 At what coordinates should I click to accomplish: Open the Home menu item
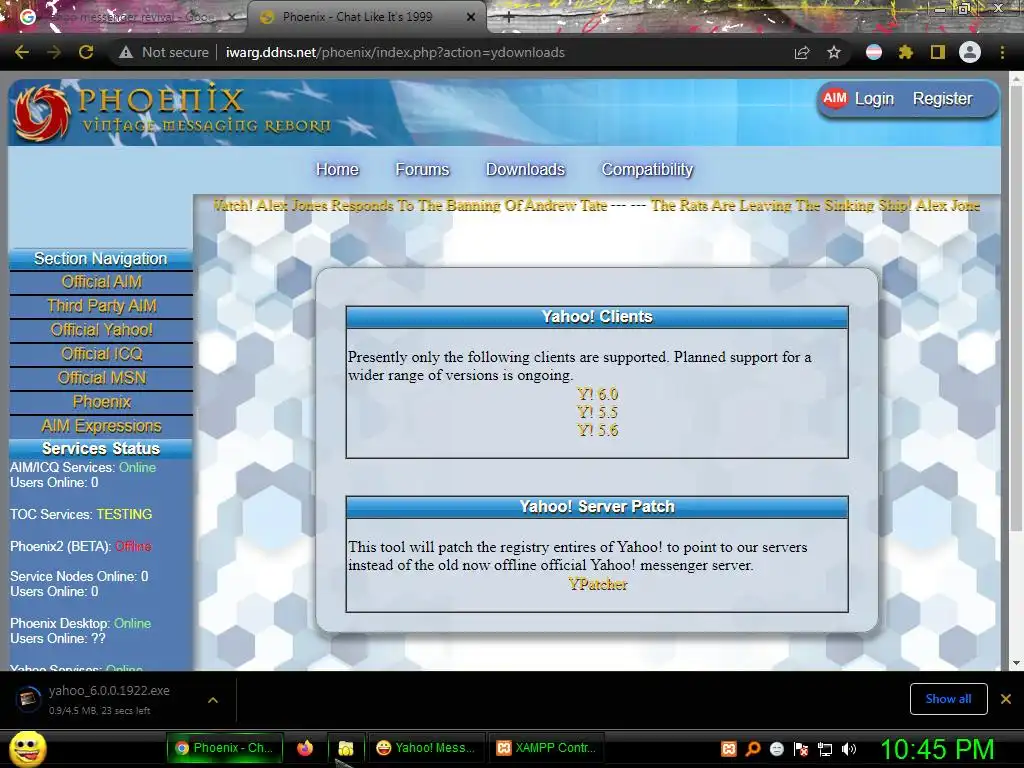click(x=338, y=169)
